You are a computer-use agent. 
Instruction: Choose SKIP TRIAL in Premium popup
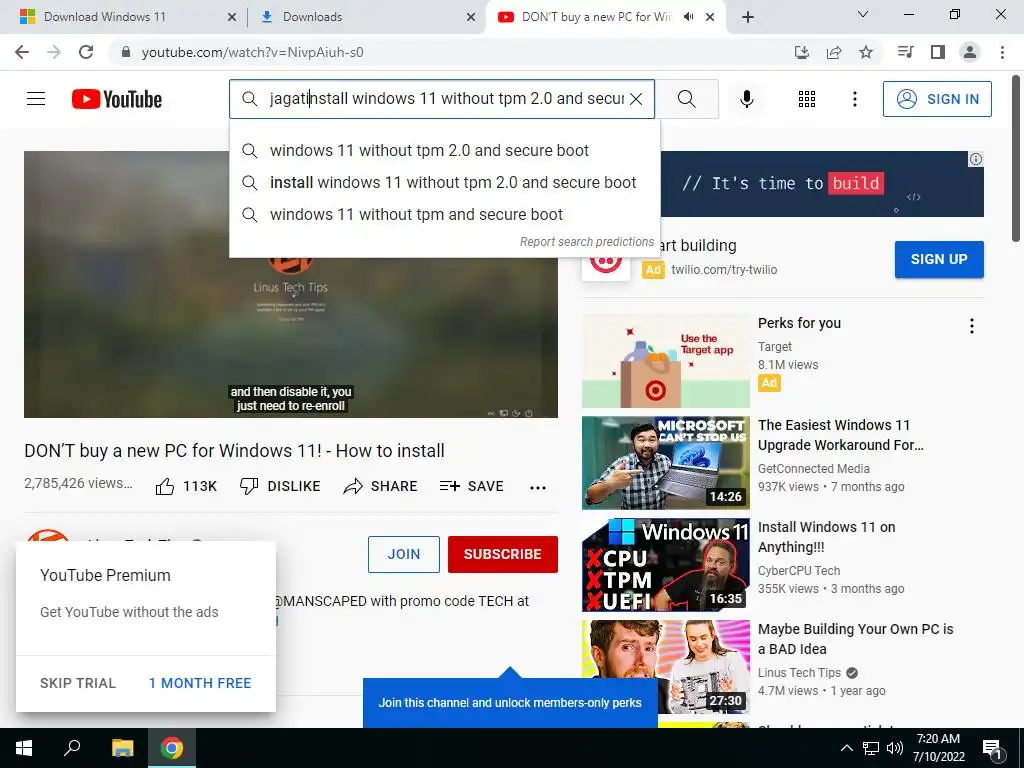point(78,683)
